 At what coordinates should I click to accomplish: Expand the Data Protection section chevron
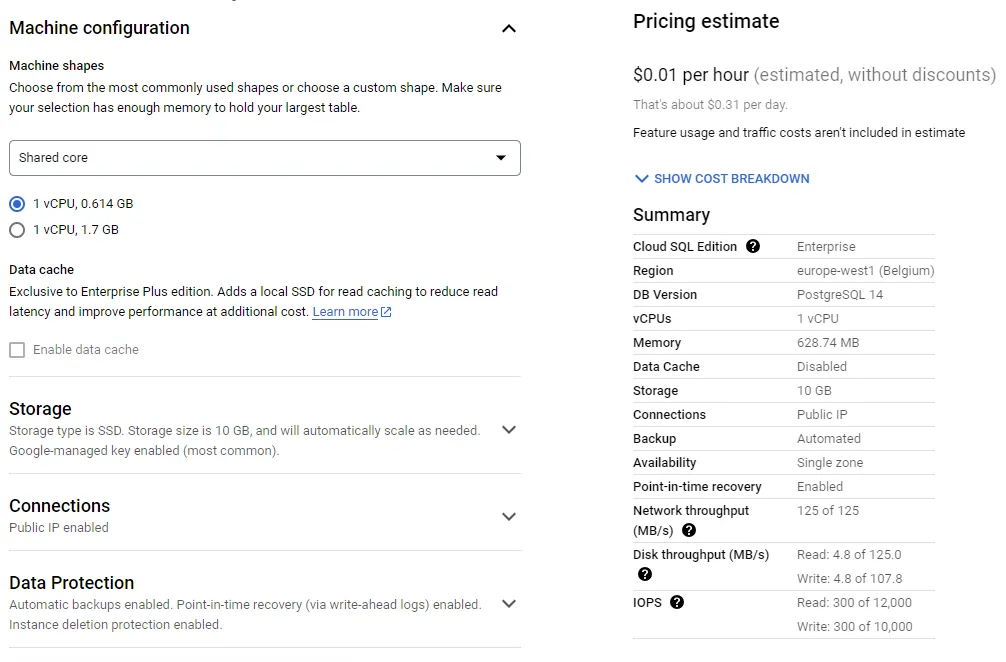pos(509,604)
